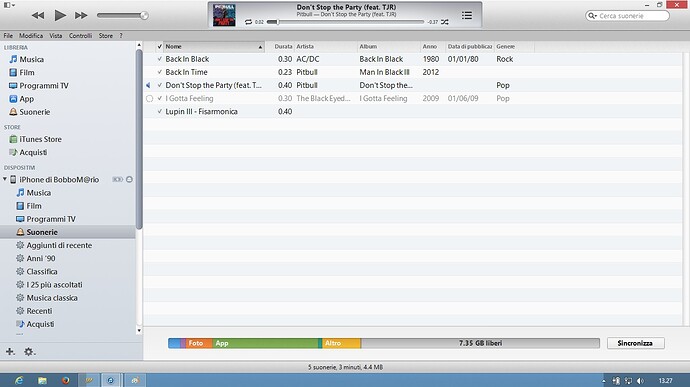This screenshot has height=387, width=690.
Task: Open the Up Next list icon
Action: coord(467,15)
